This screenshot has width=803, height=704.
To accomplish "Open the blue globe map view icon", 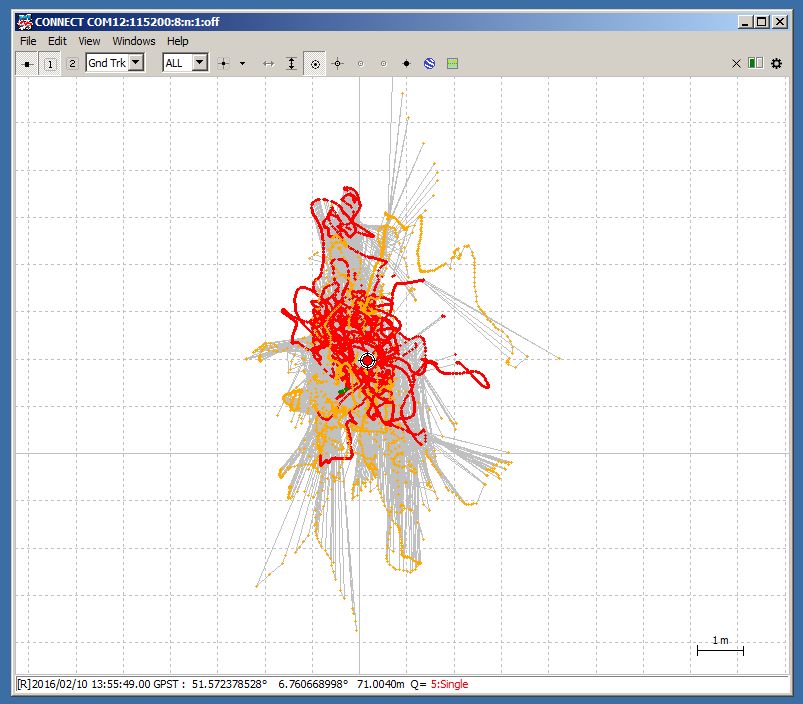I will click(429, 63).
